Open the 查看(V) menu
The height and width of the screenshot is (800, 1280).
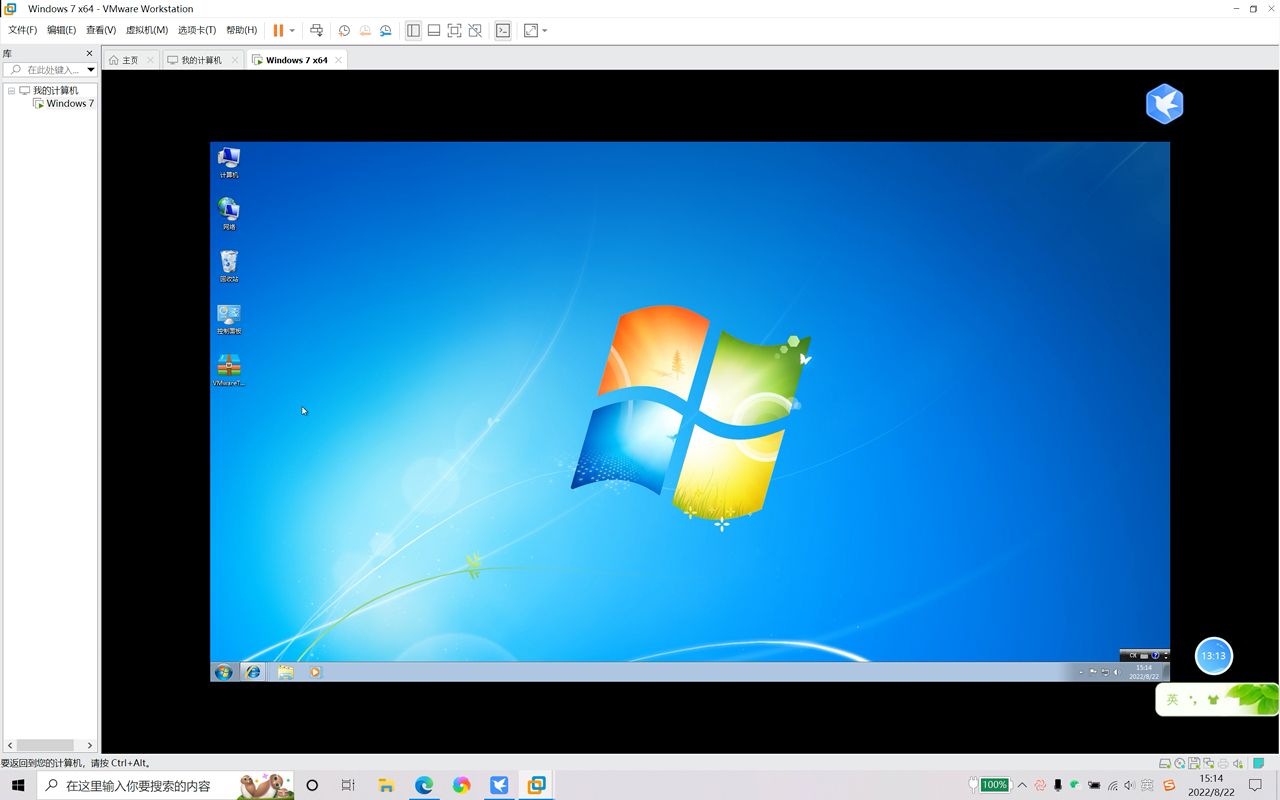[101, 31]
